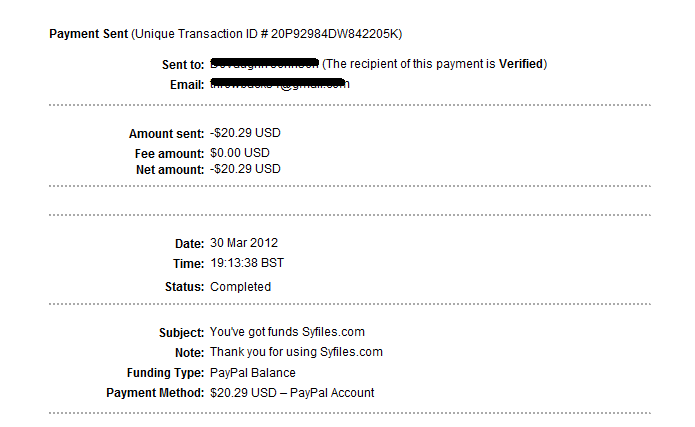
Task: Click the date 30 Mar 2012
Action: [x=244, y=244]
